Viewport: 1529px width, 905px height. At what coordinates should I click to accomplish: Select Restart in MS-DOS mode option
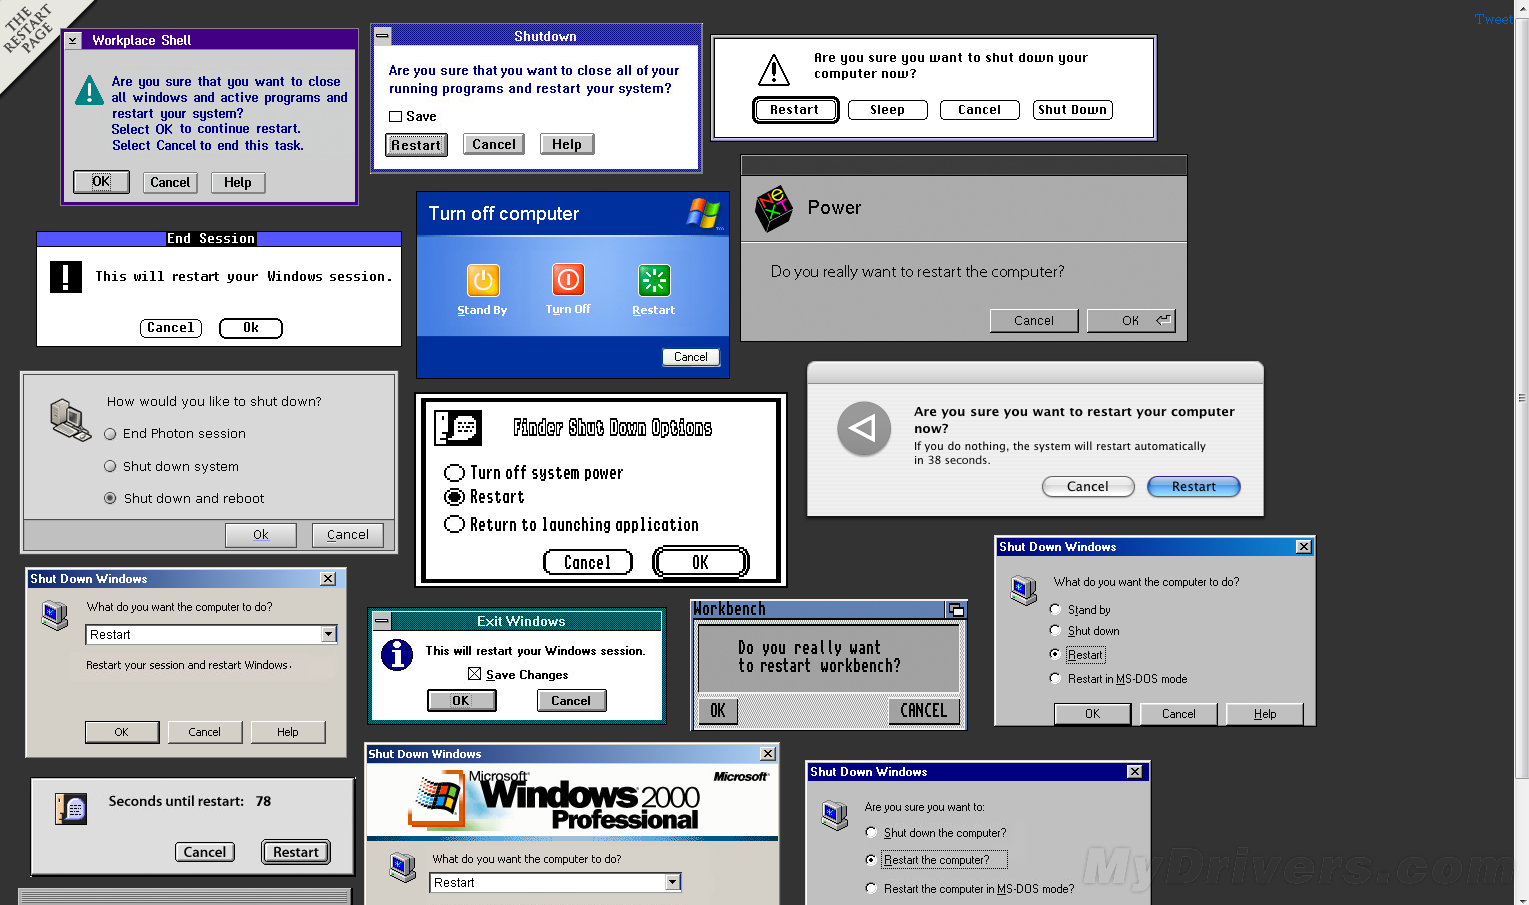pos(1055,678)
